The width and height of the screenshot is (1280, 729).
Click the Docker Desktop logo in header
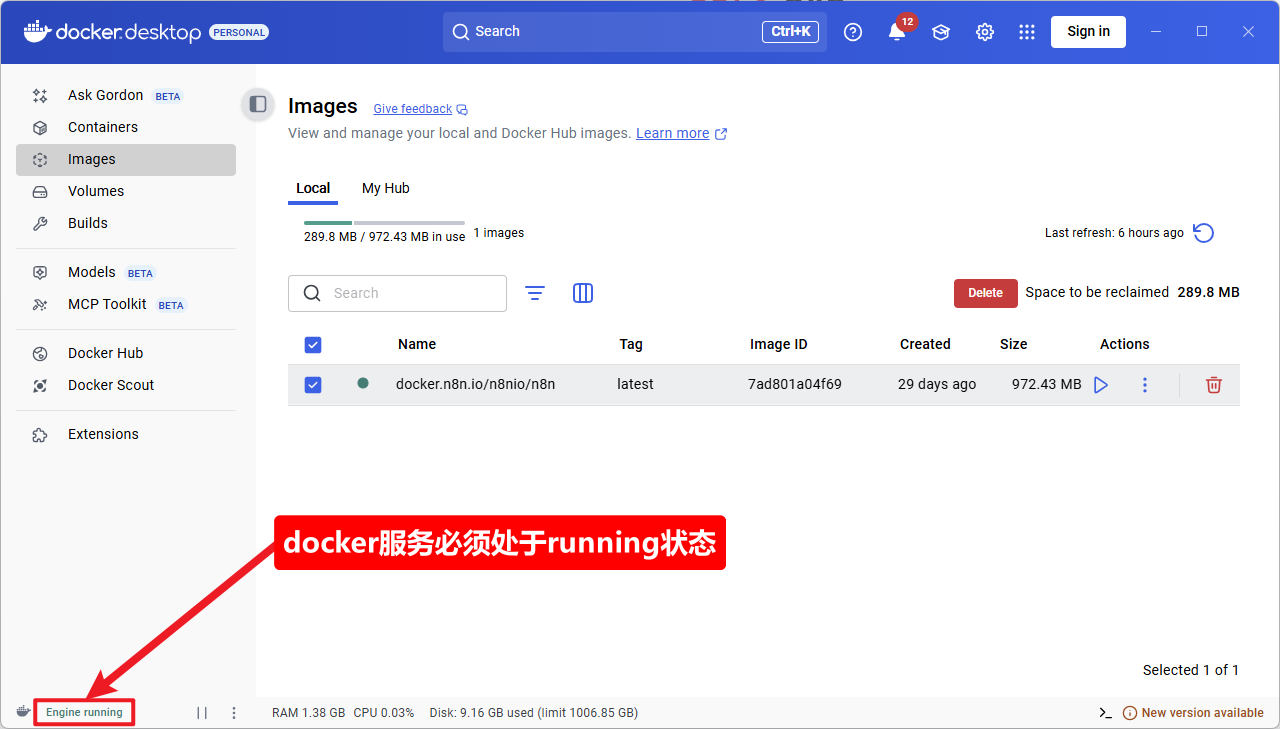click(x=113, y=32)
